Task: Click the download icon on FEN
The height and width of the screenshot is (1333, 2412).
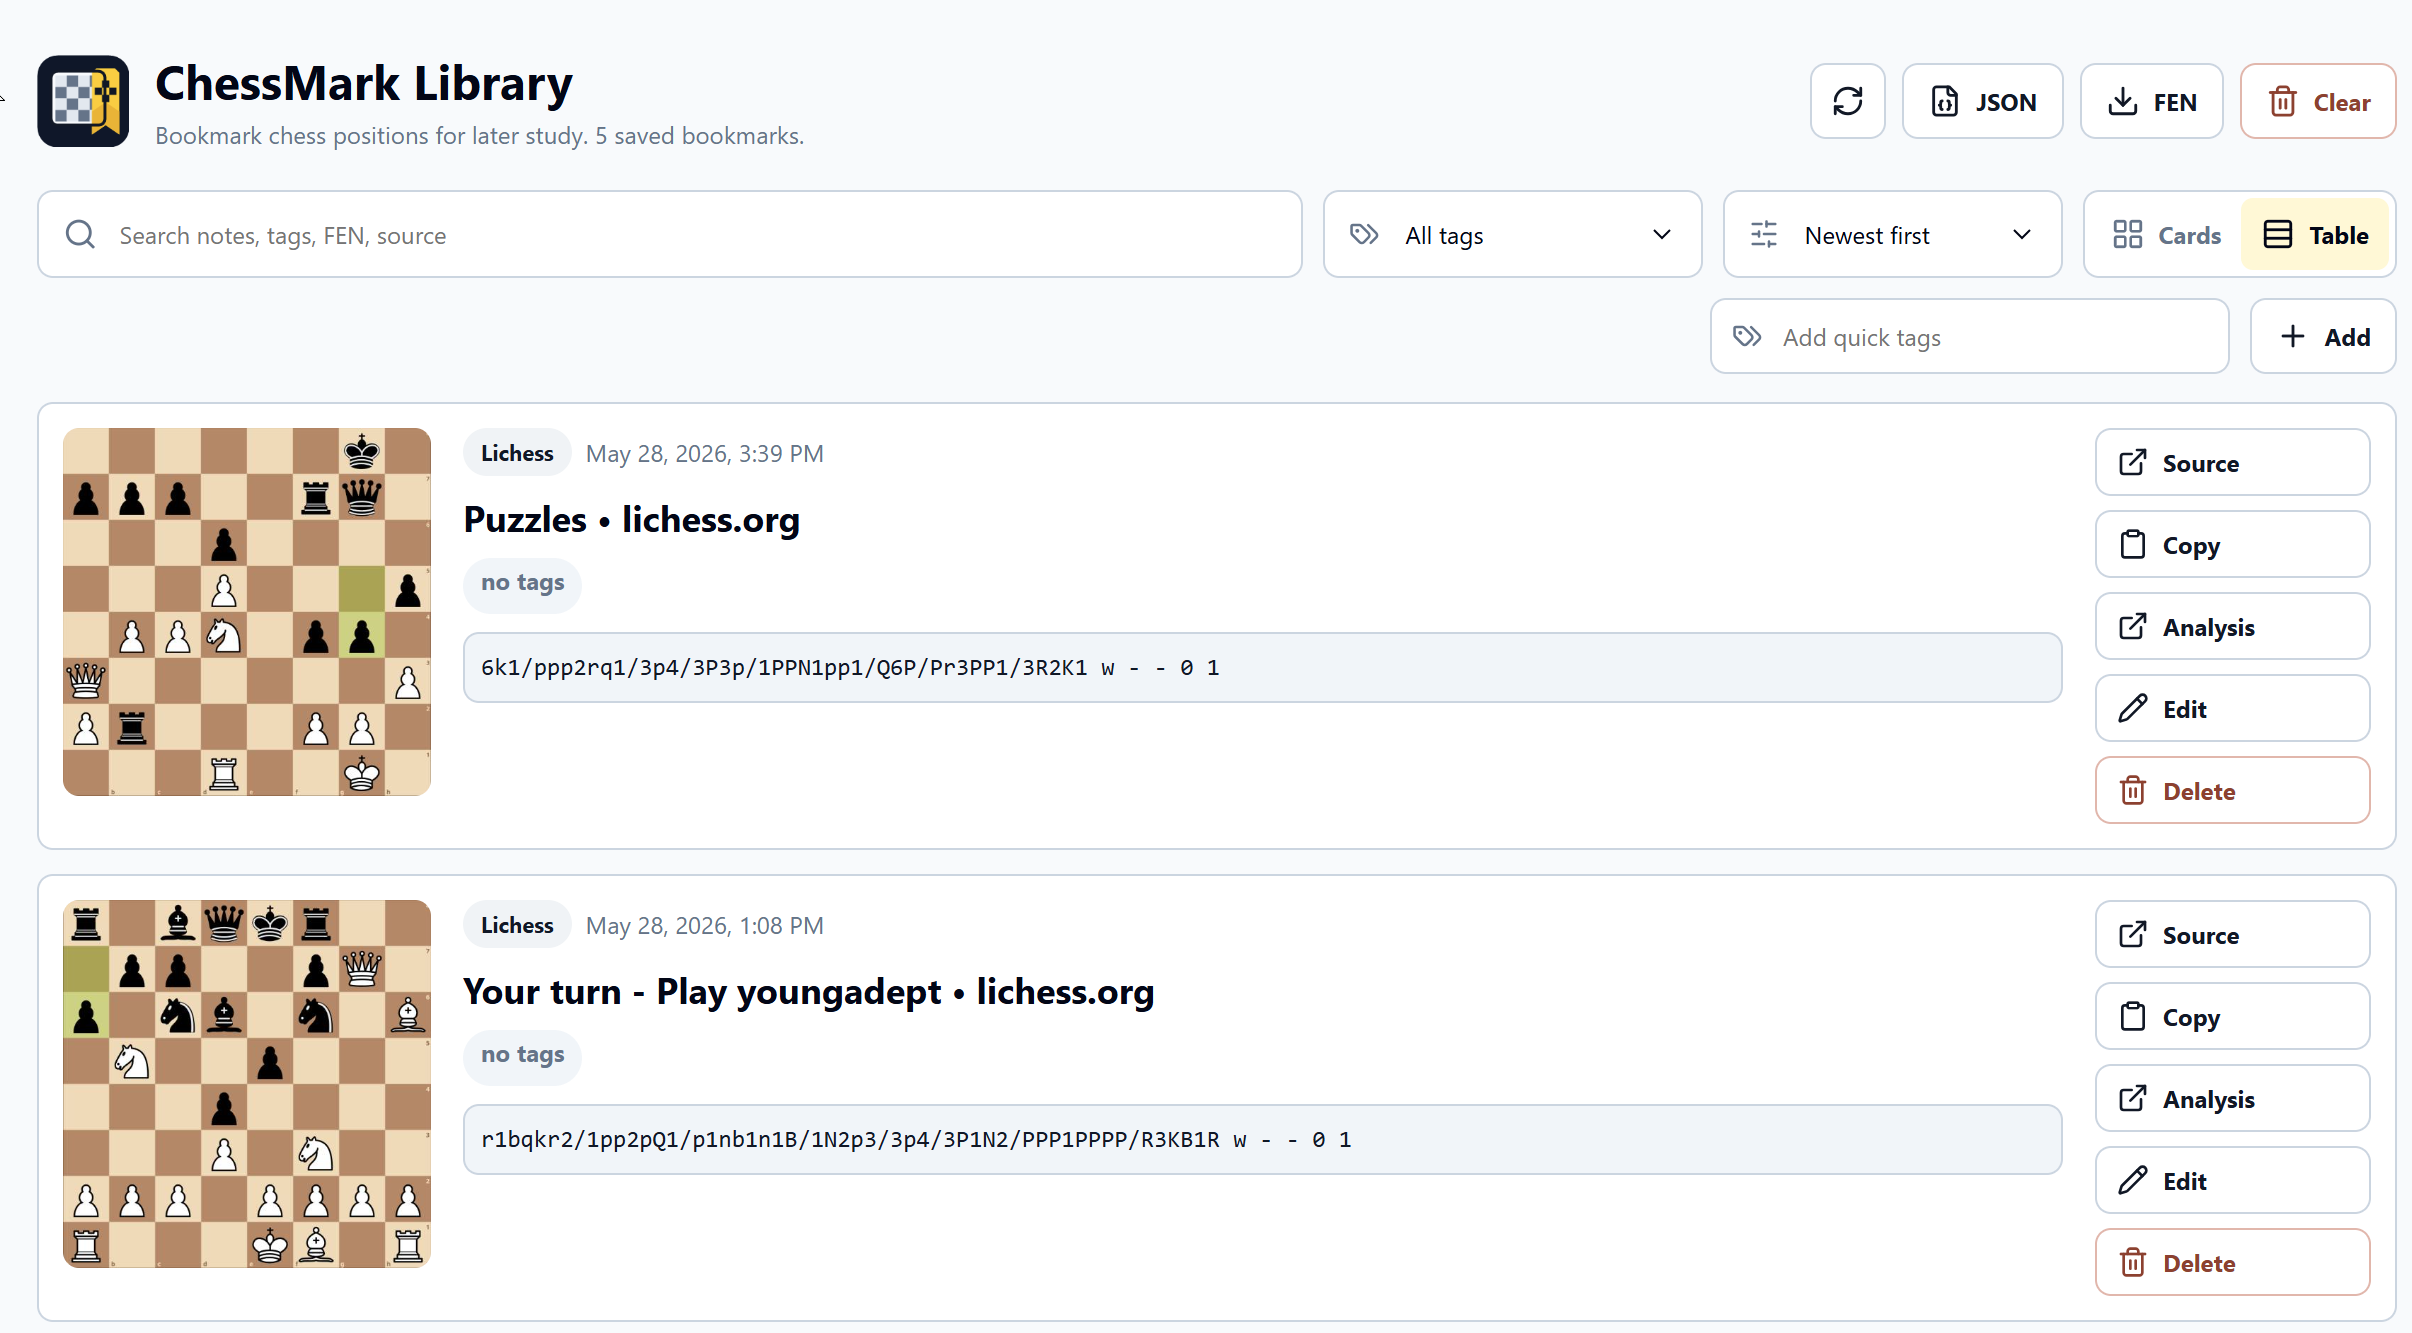Action: pos(2123,102)
